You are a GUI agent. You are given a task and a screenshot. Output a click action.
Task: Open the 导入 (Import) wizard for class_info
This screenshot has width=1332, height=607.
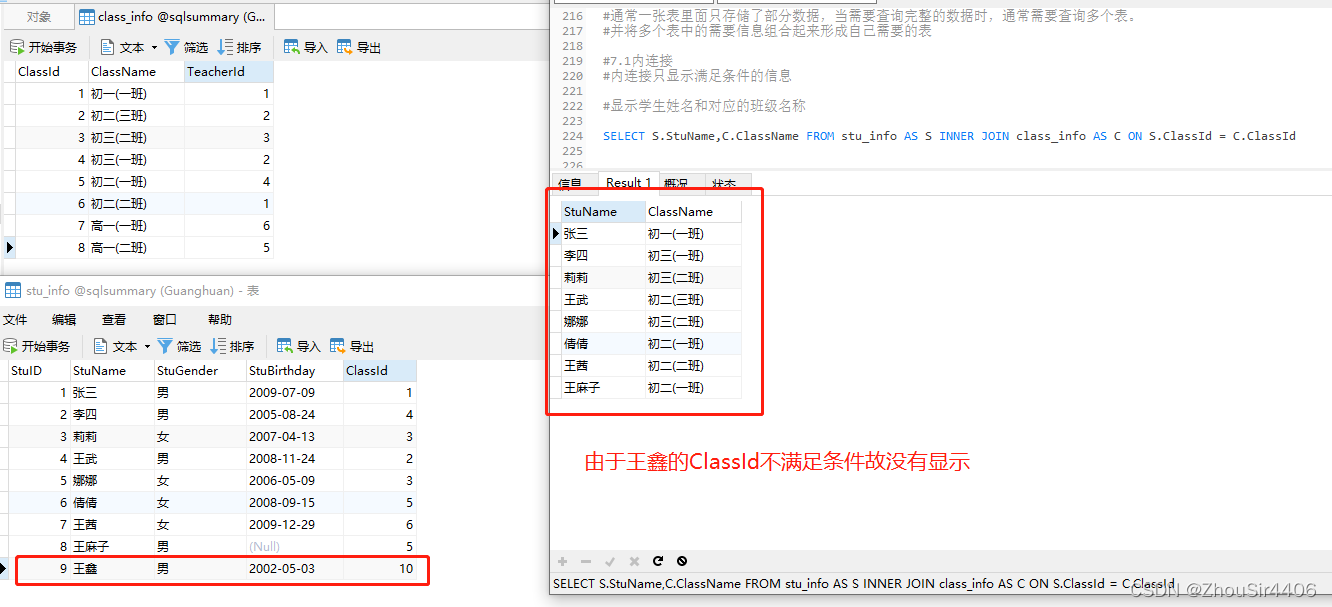point(304,45)
